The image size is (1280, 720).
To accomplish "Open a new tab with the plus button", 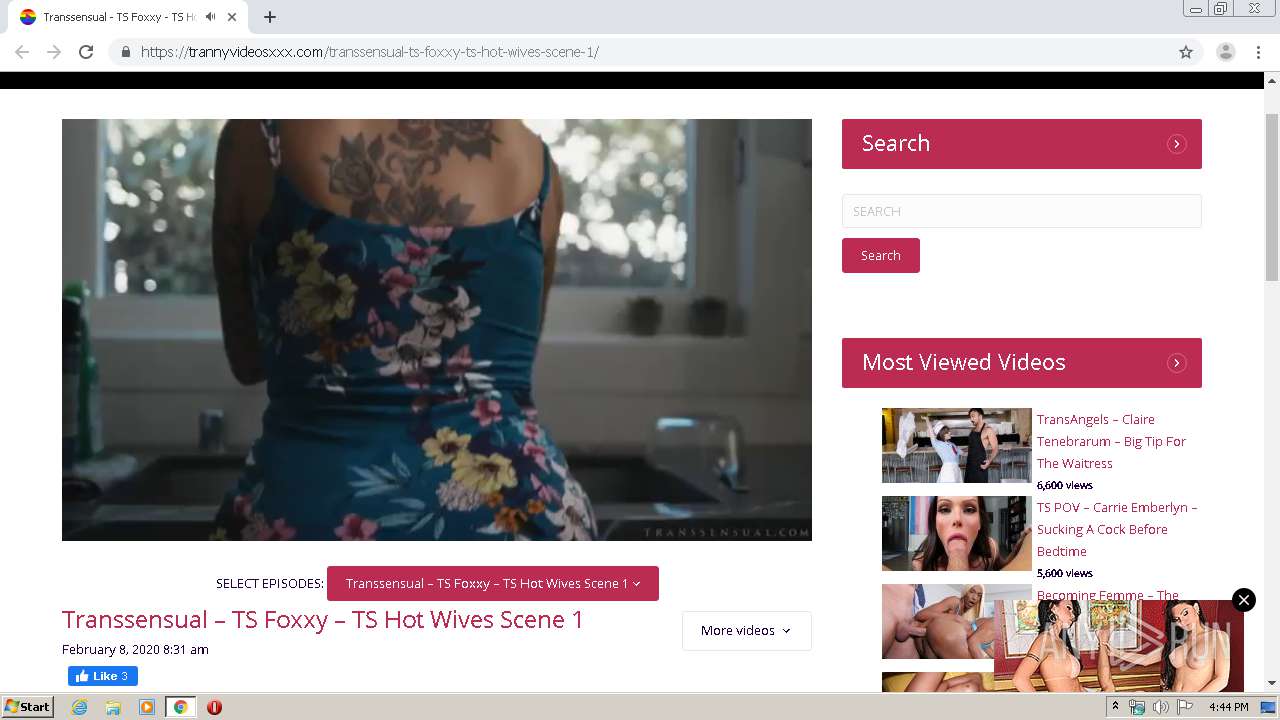I will (270, 17).
